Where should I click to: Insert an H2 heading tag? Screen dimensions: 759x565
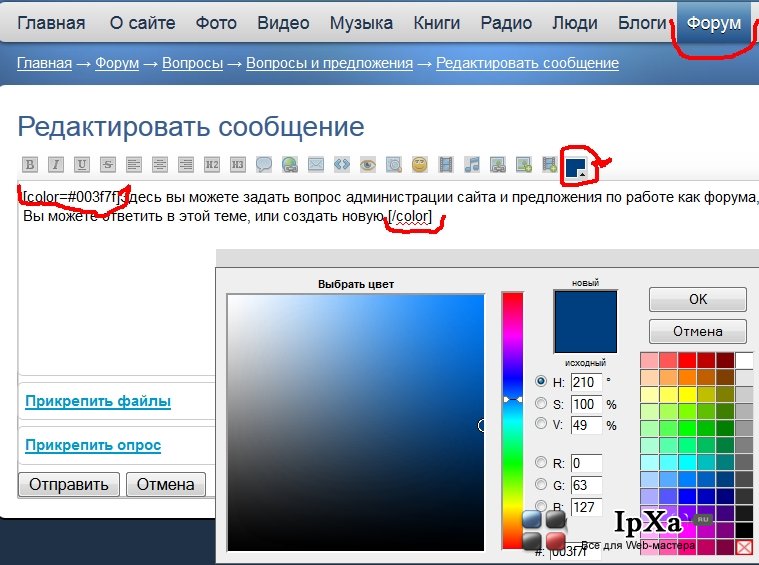pos(212,165)
